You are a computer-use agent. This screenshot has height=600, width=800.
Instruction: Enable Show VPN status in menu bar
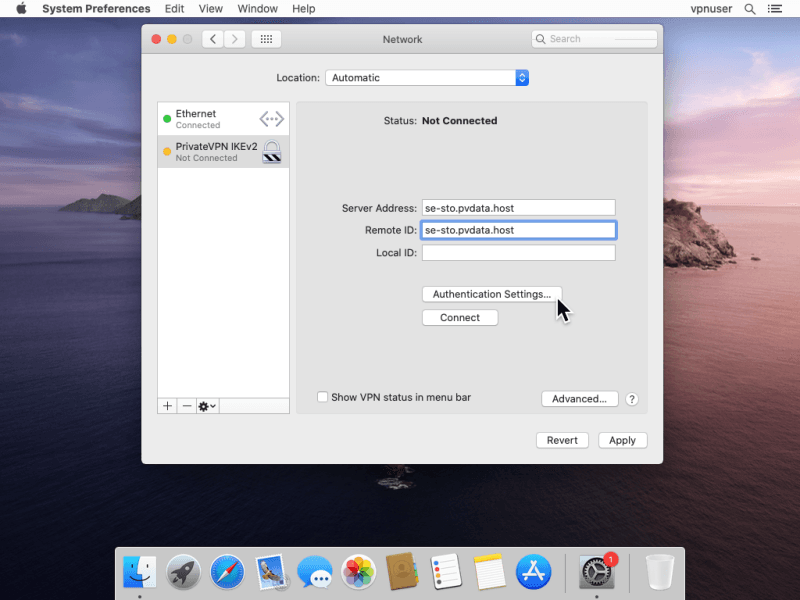[x=323, y=397]
